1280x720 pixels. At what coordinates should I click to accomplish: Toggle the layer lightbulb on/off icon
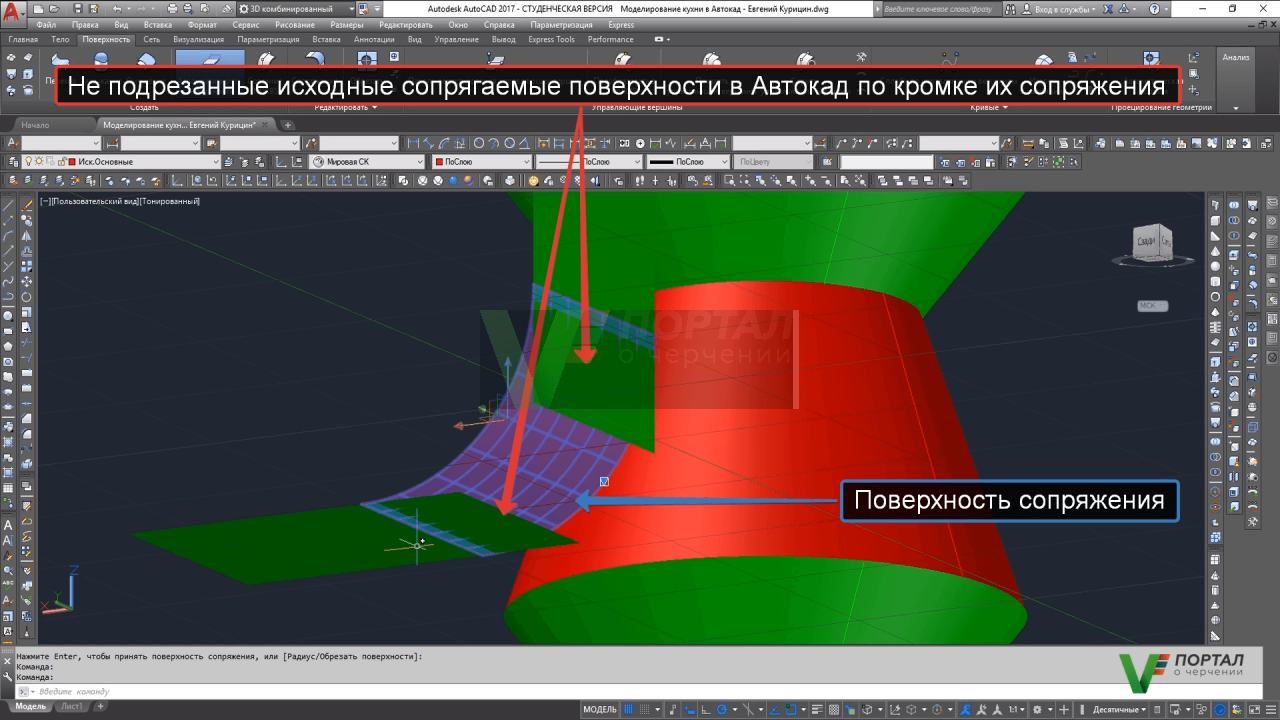(x=28, y=162)
